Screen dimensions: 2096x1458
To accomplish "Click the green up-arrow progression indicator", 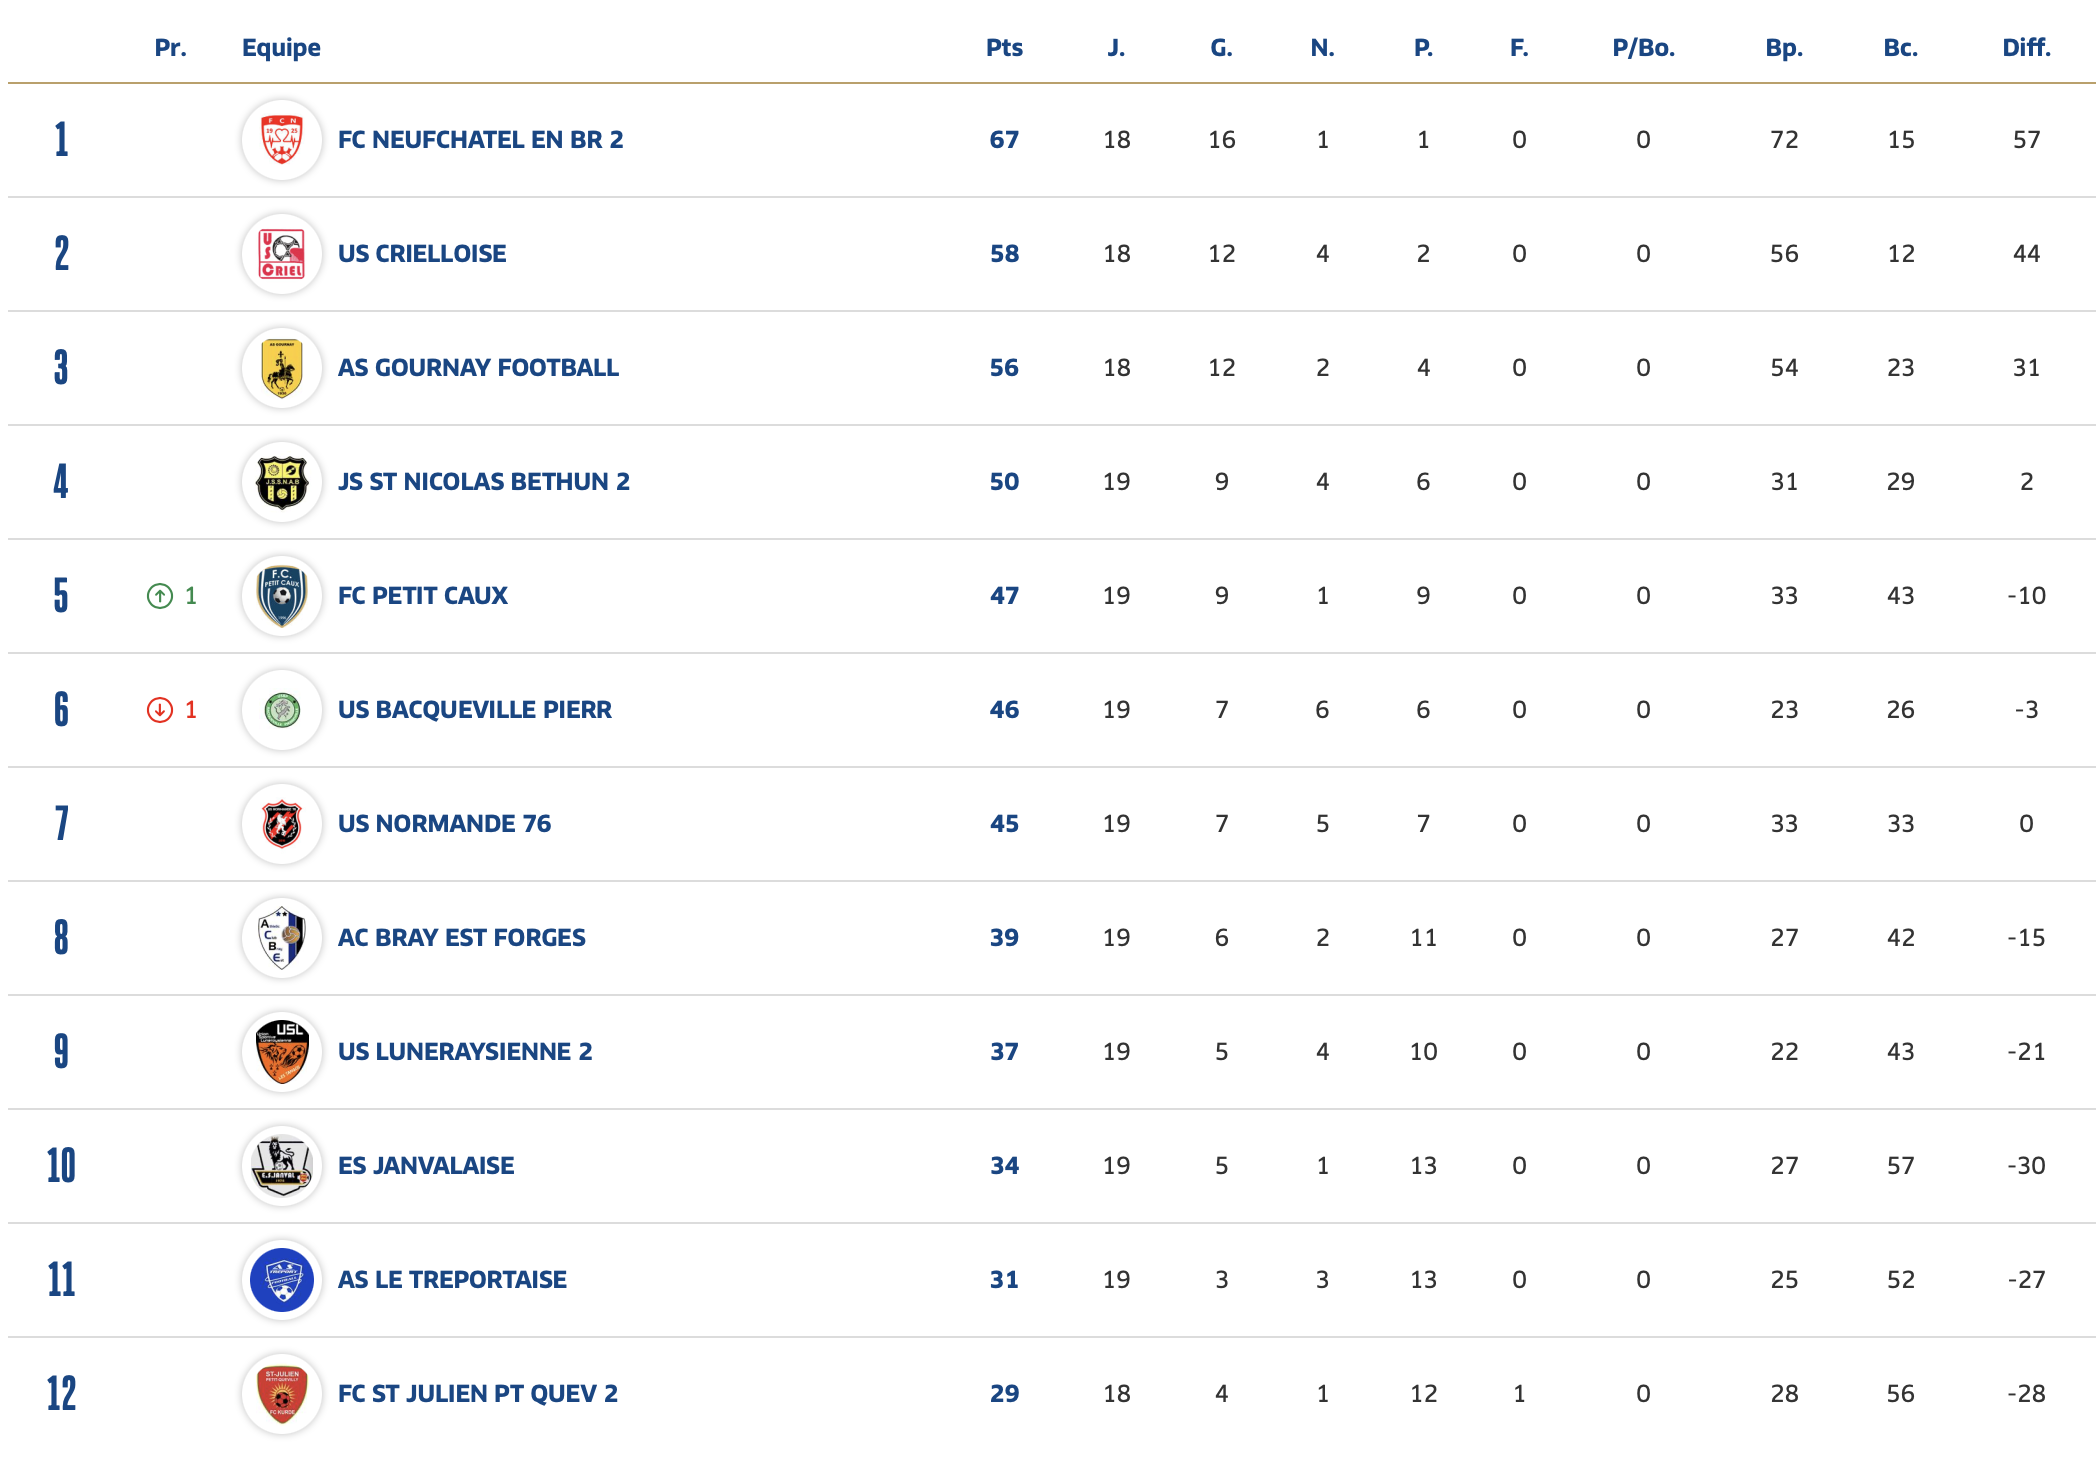I will 160,596.
